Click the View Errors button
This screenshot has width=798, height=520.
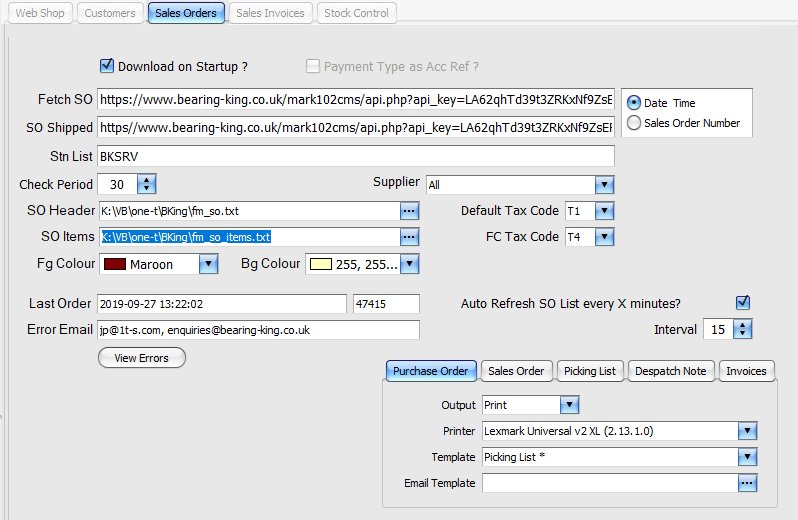point(141,357)
